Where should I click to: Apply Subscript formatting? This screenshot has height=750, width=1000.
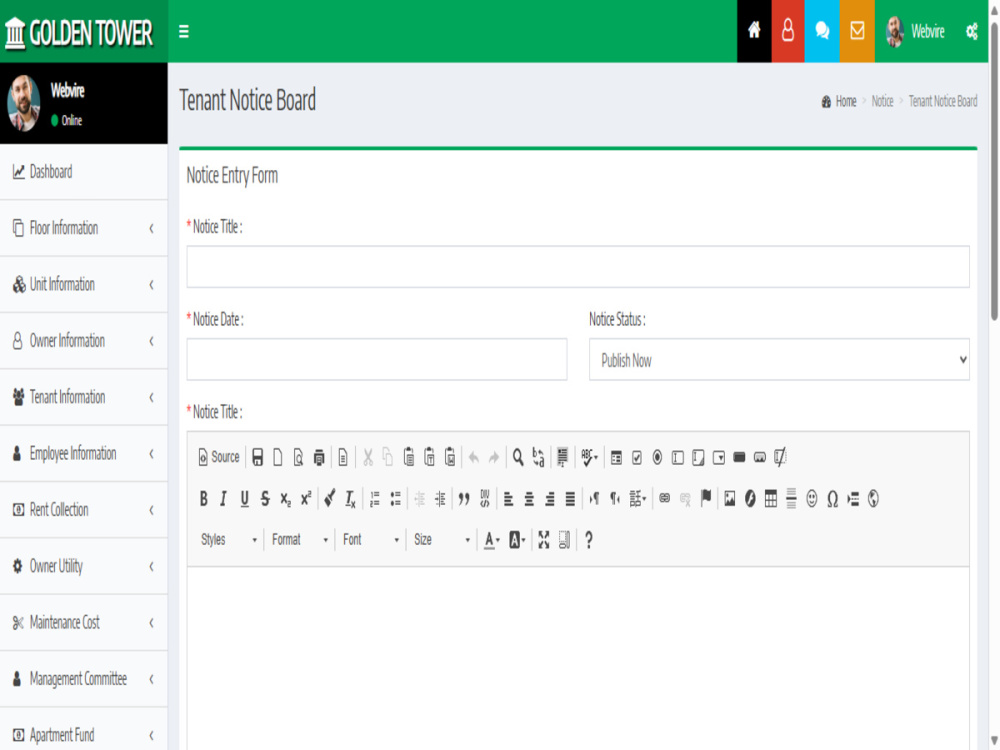[286, 499]
